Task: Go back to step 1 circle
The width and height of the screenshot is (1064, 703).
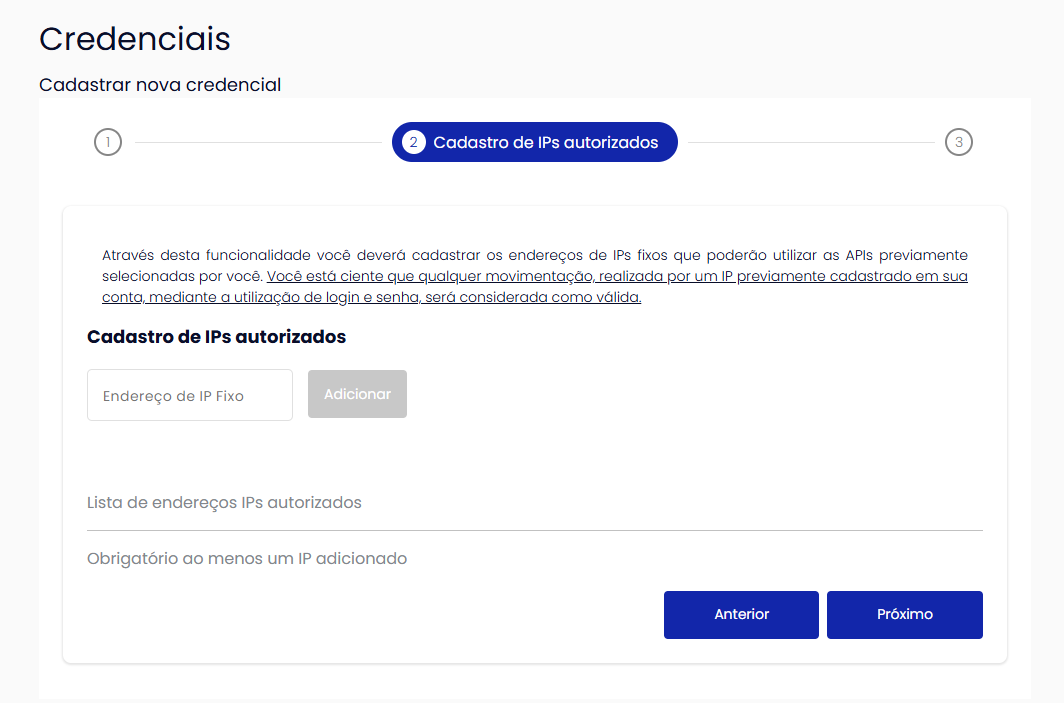Action: tap(108, 142)
